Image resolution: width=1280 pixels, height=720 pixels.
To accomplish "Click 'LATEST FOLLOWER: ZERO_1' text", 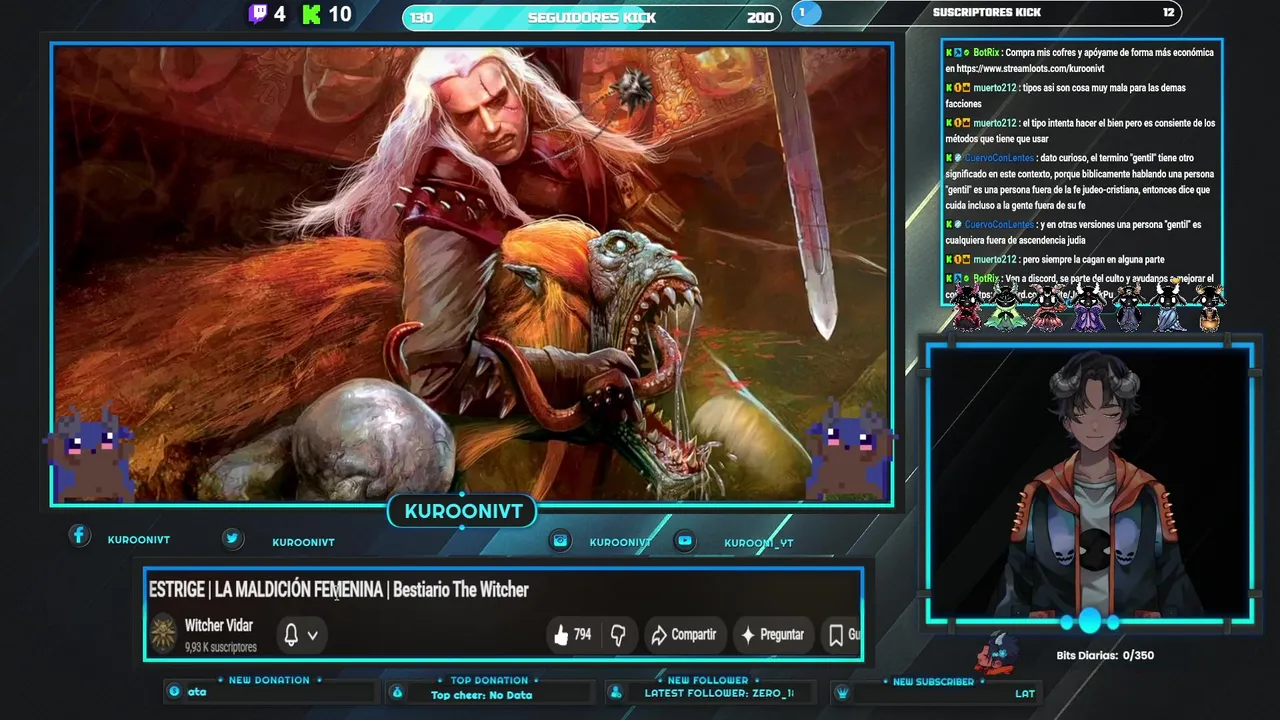I will tap(719, 693).
